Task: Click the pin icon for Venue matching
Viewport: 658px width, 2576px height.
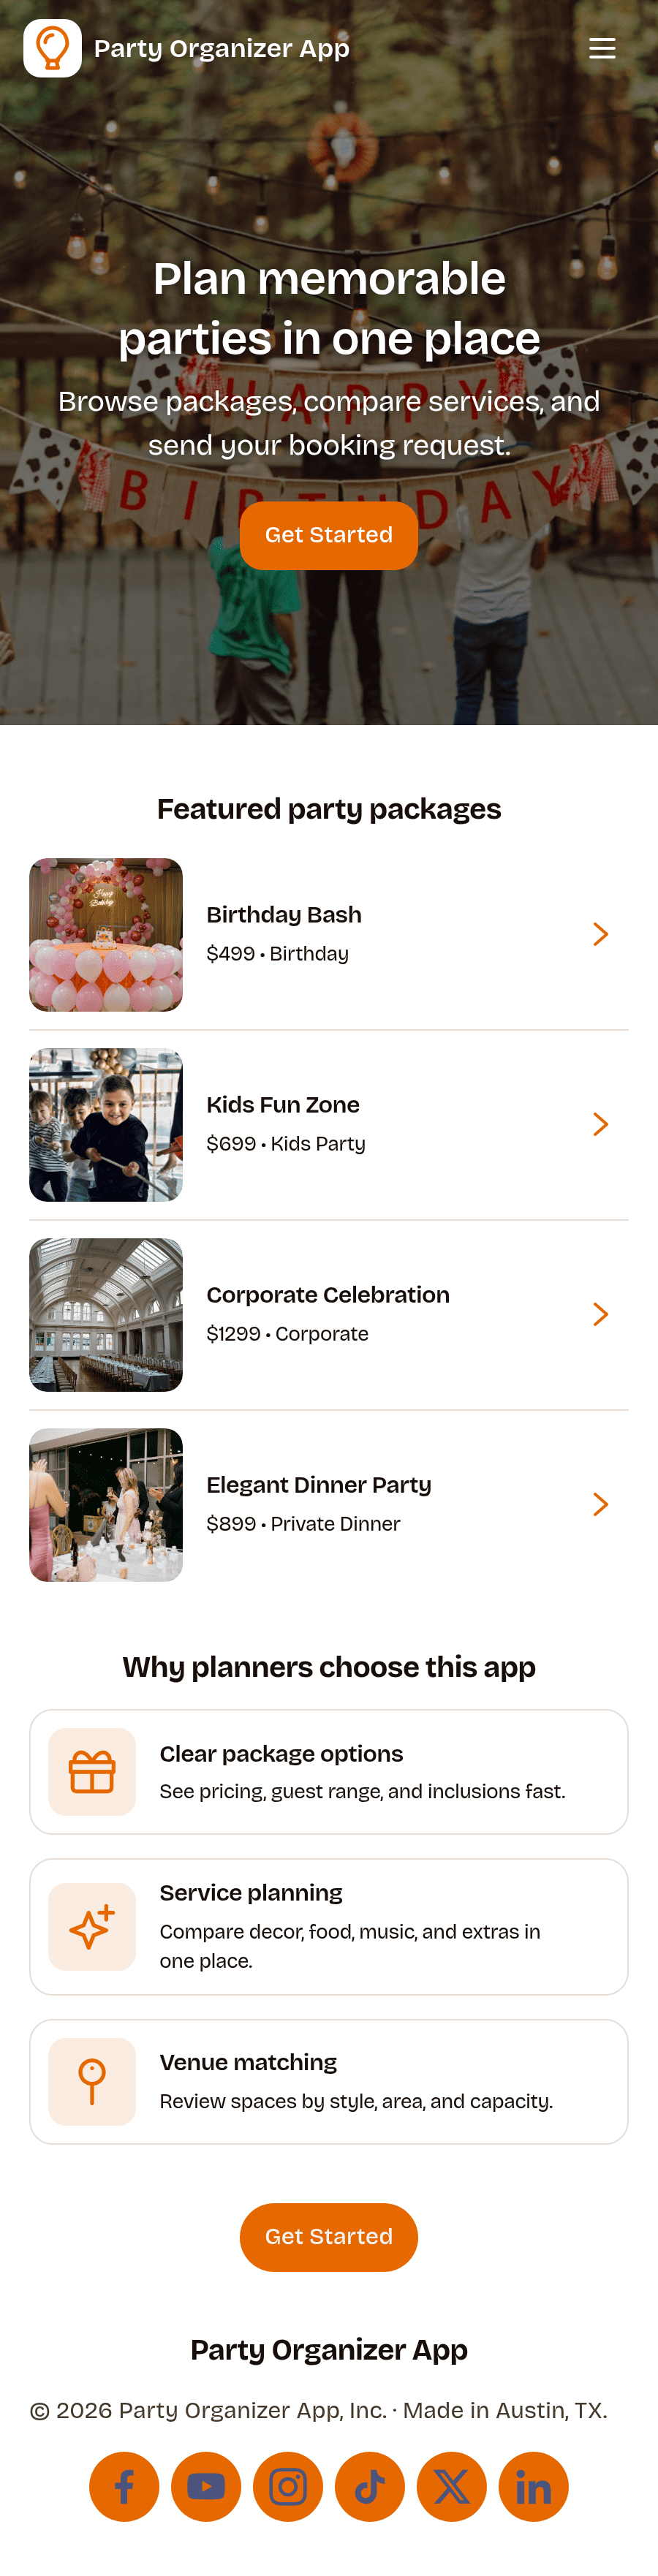Action: [92, 2081]
